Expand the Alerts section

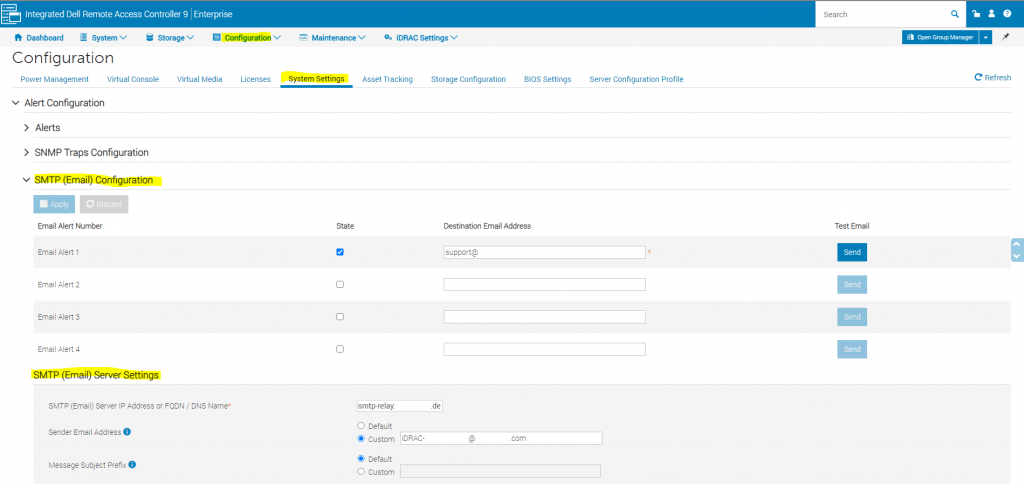point(27,128)
